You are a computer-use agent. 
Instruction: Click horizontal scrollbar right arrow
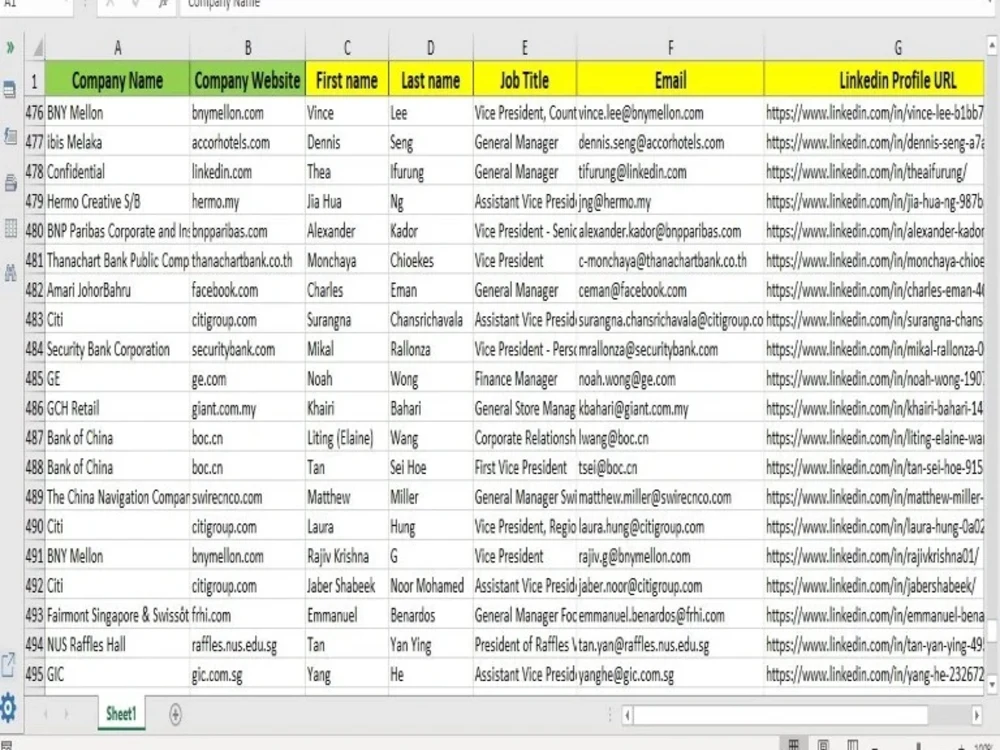tap(976, 715)
